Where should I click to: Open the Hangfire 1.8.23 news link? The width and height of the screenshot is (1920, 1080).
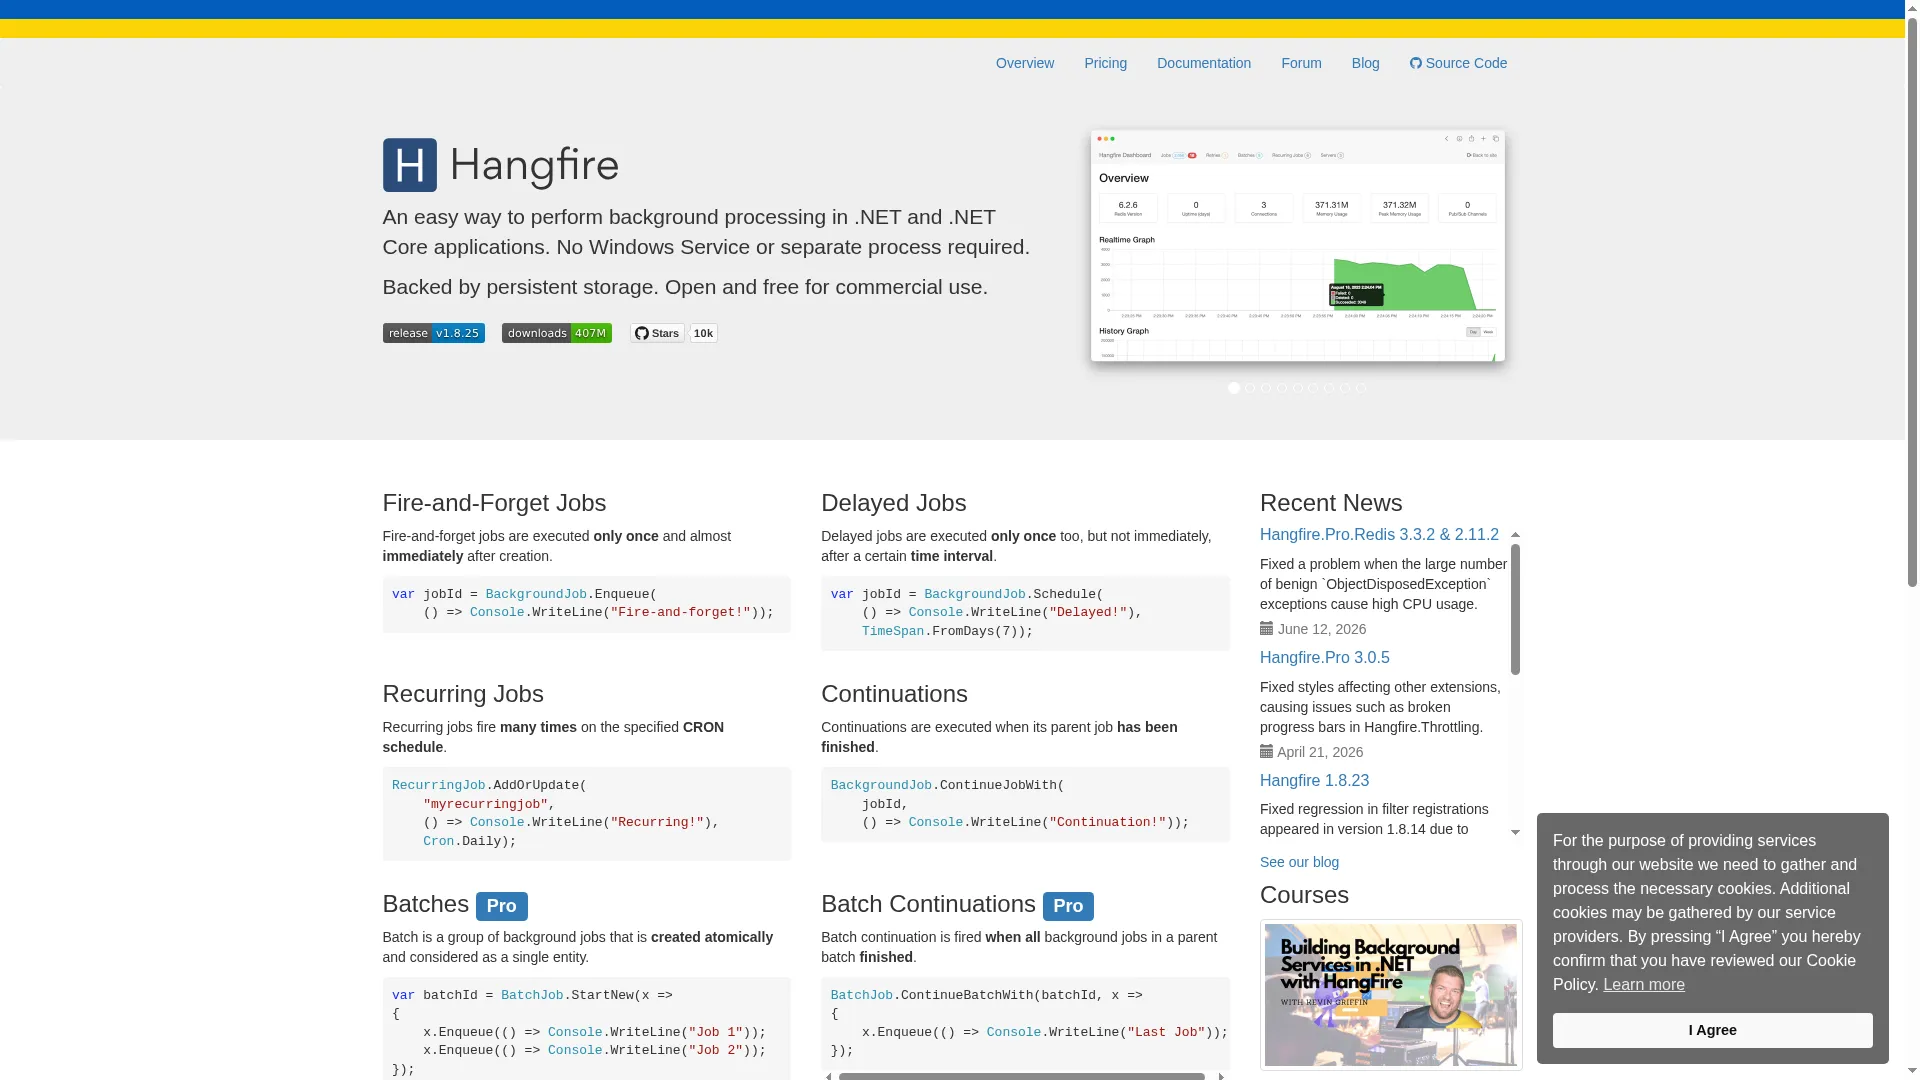click(x=1314, y=780)
